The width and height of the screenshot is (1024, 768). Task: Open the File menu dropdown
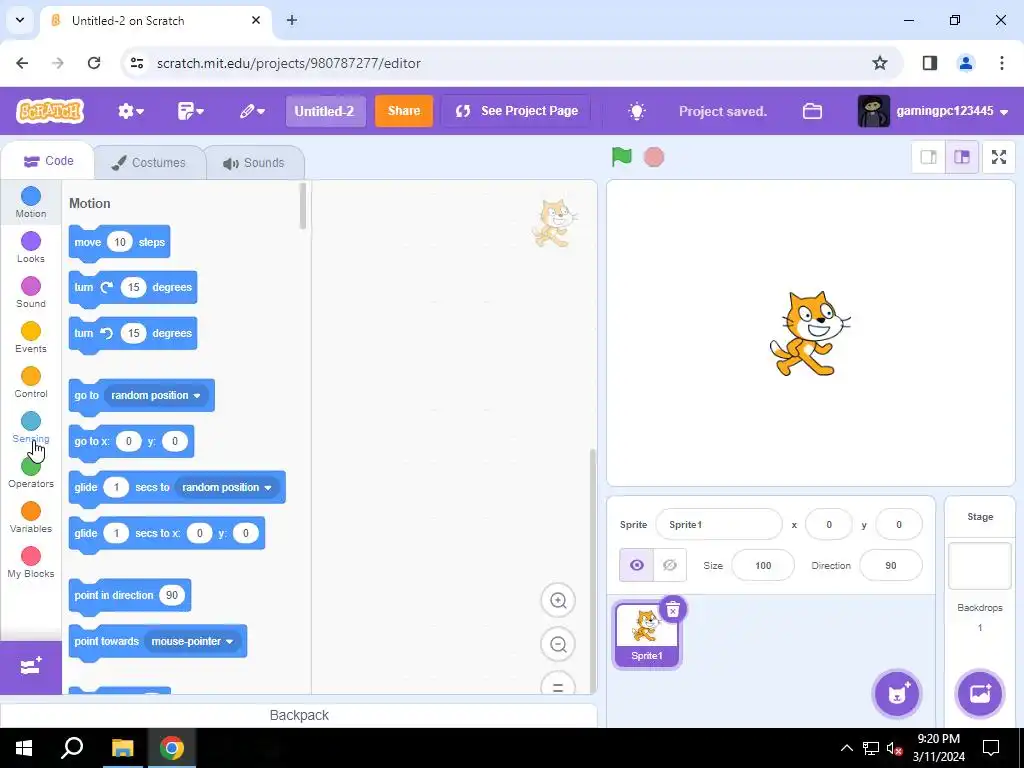[x=190, y=111]
